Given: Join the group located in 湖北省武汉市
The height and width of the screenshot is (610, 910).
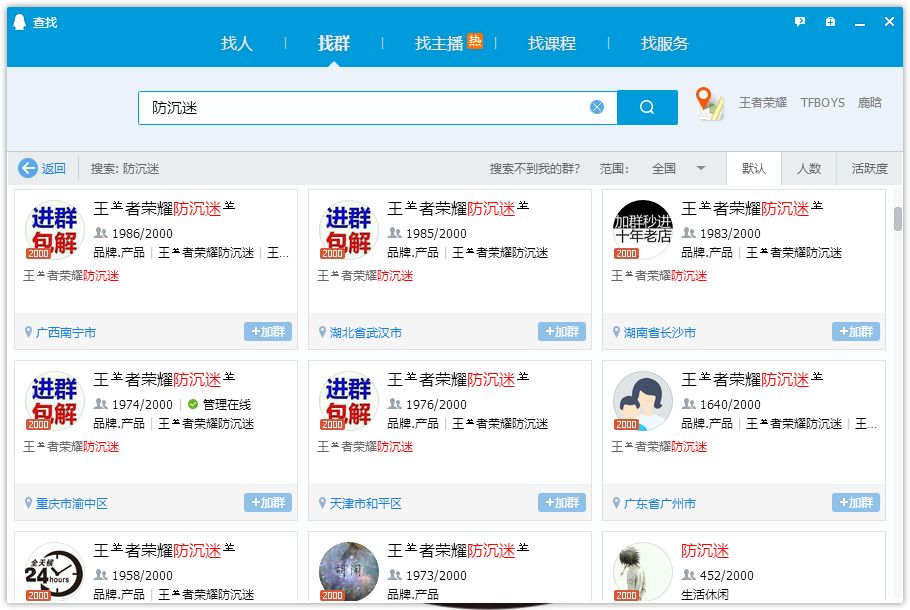Looking at the screenshot, I should click(562, 331).
